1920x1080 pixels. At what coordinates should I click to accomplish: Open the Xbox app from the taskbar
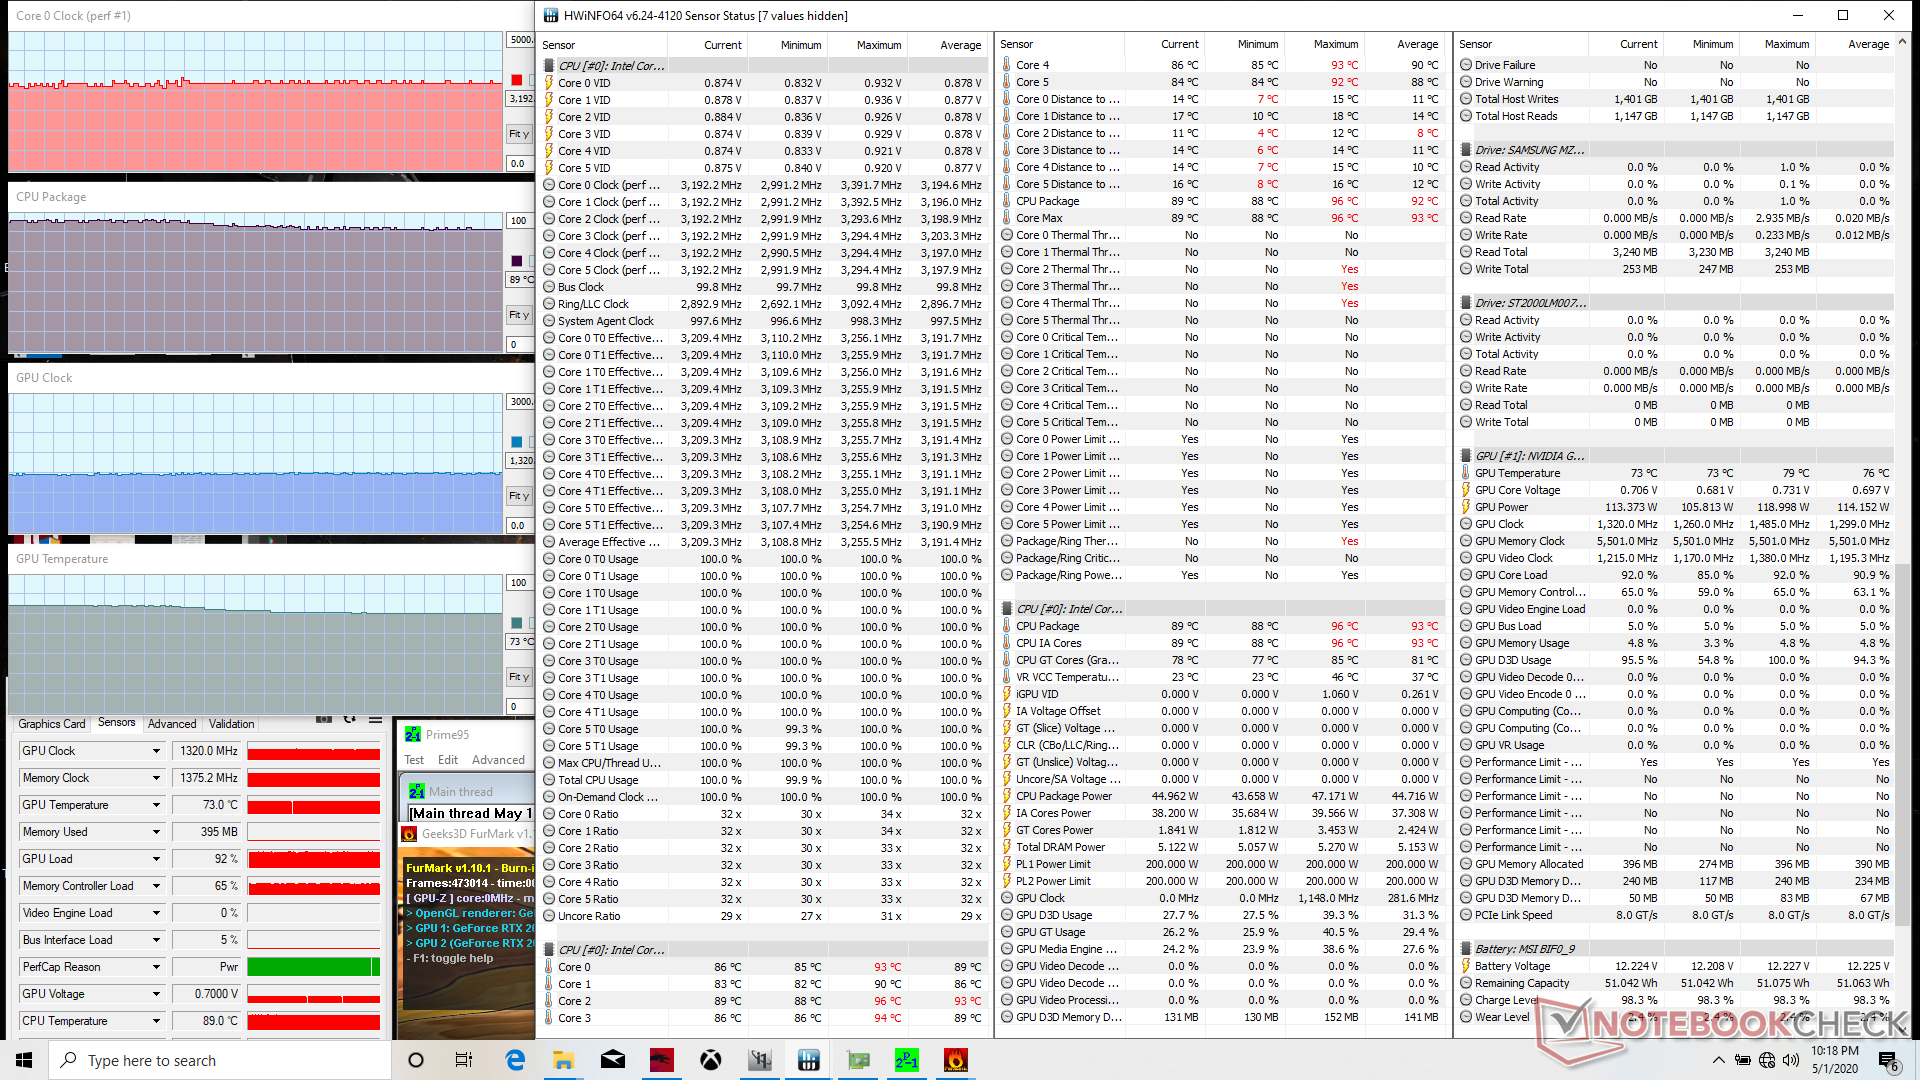coord(711,1060)
